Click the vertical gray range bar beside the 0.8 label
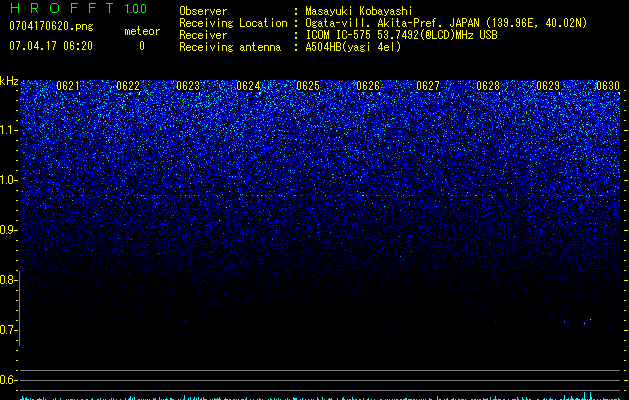 [19, 308]
